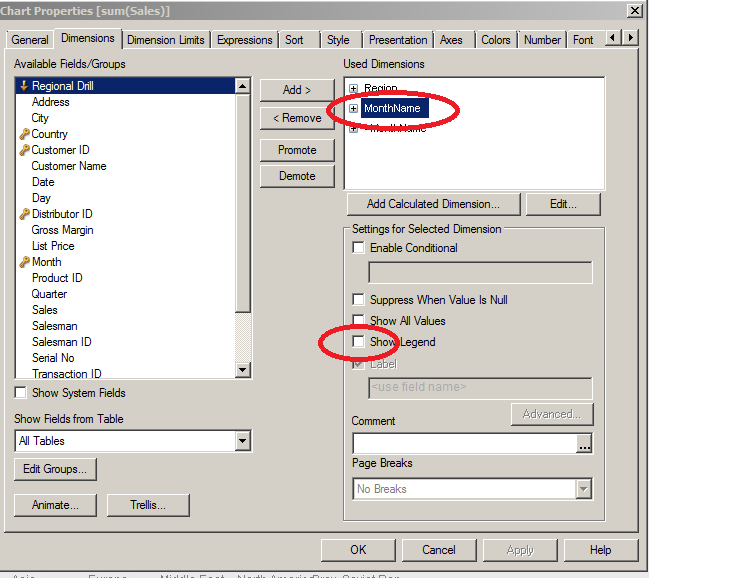This screenshot has height=578, width=750.
Task: Click the label field showing use field name
Action: point(480,388)
